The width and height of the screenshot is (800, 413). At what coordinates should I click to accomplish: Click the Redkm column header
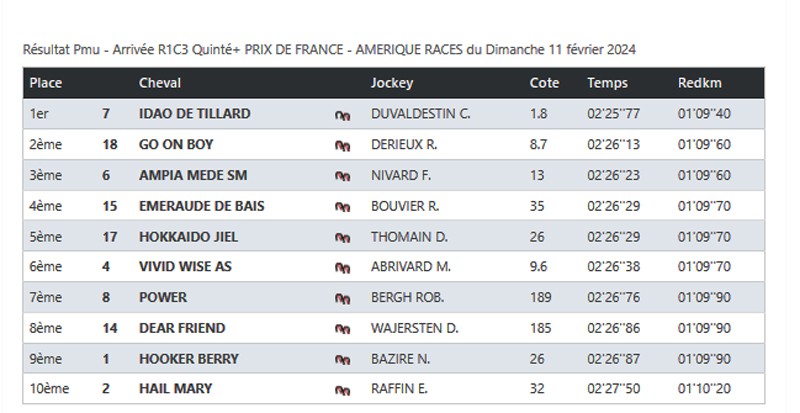pyautogui.click(x=696, y=83)
